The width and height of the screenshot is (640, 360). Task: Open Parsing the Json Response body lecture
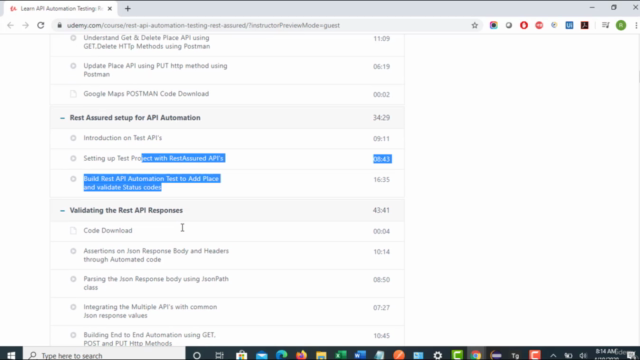156,283
